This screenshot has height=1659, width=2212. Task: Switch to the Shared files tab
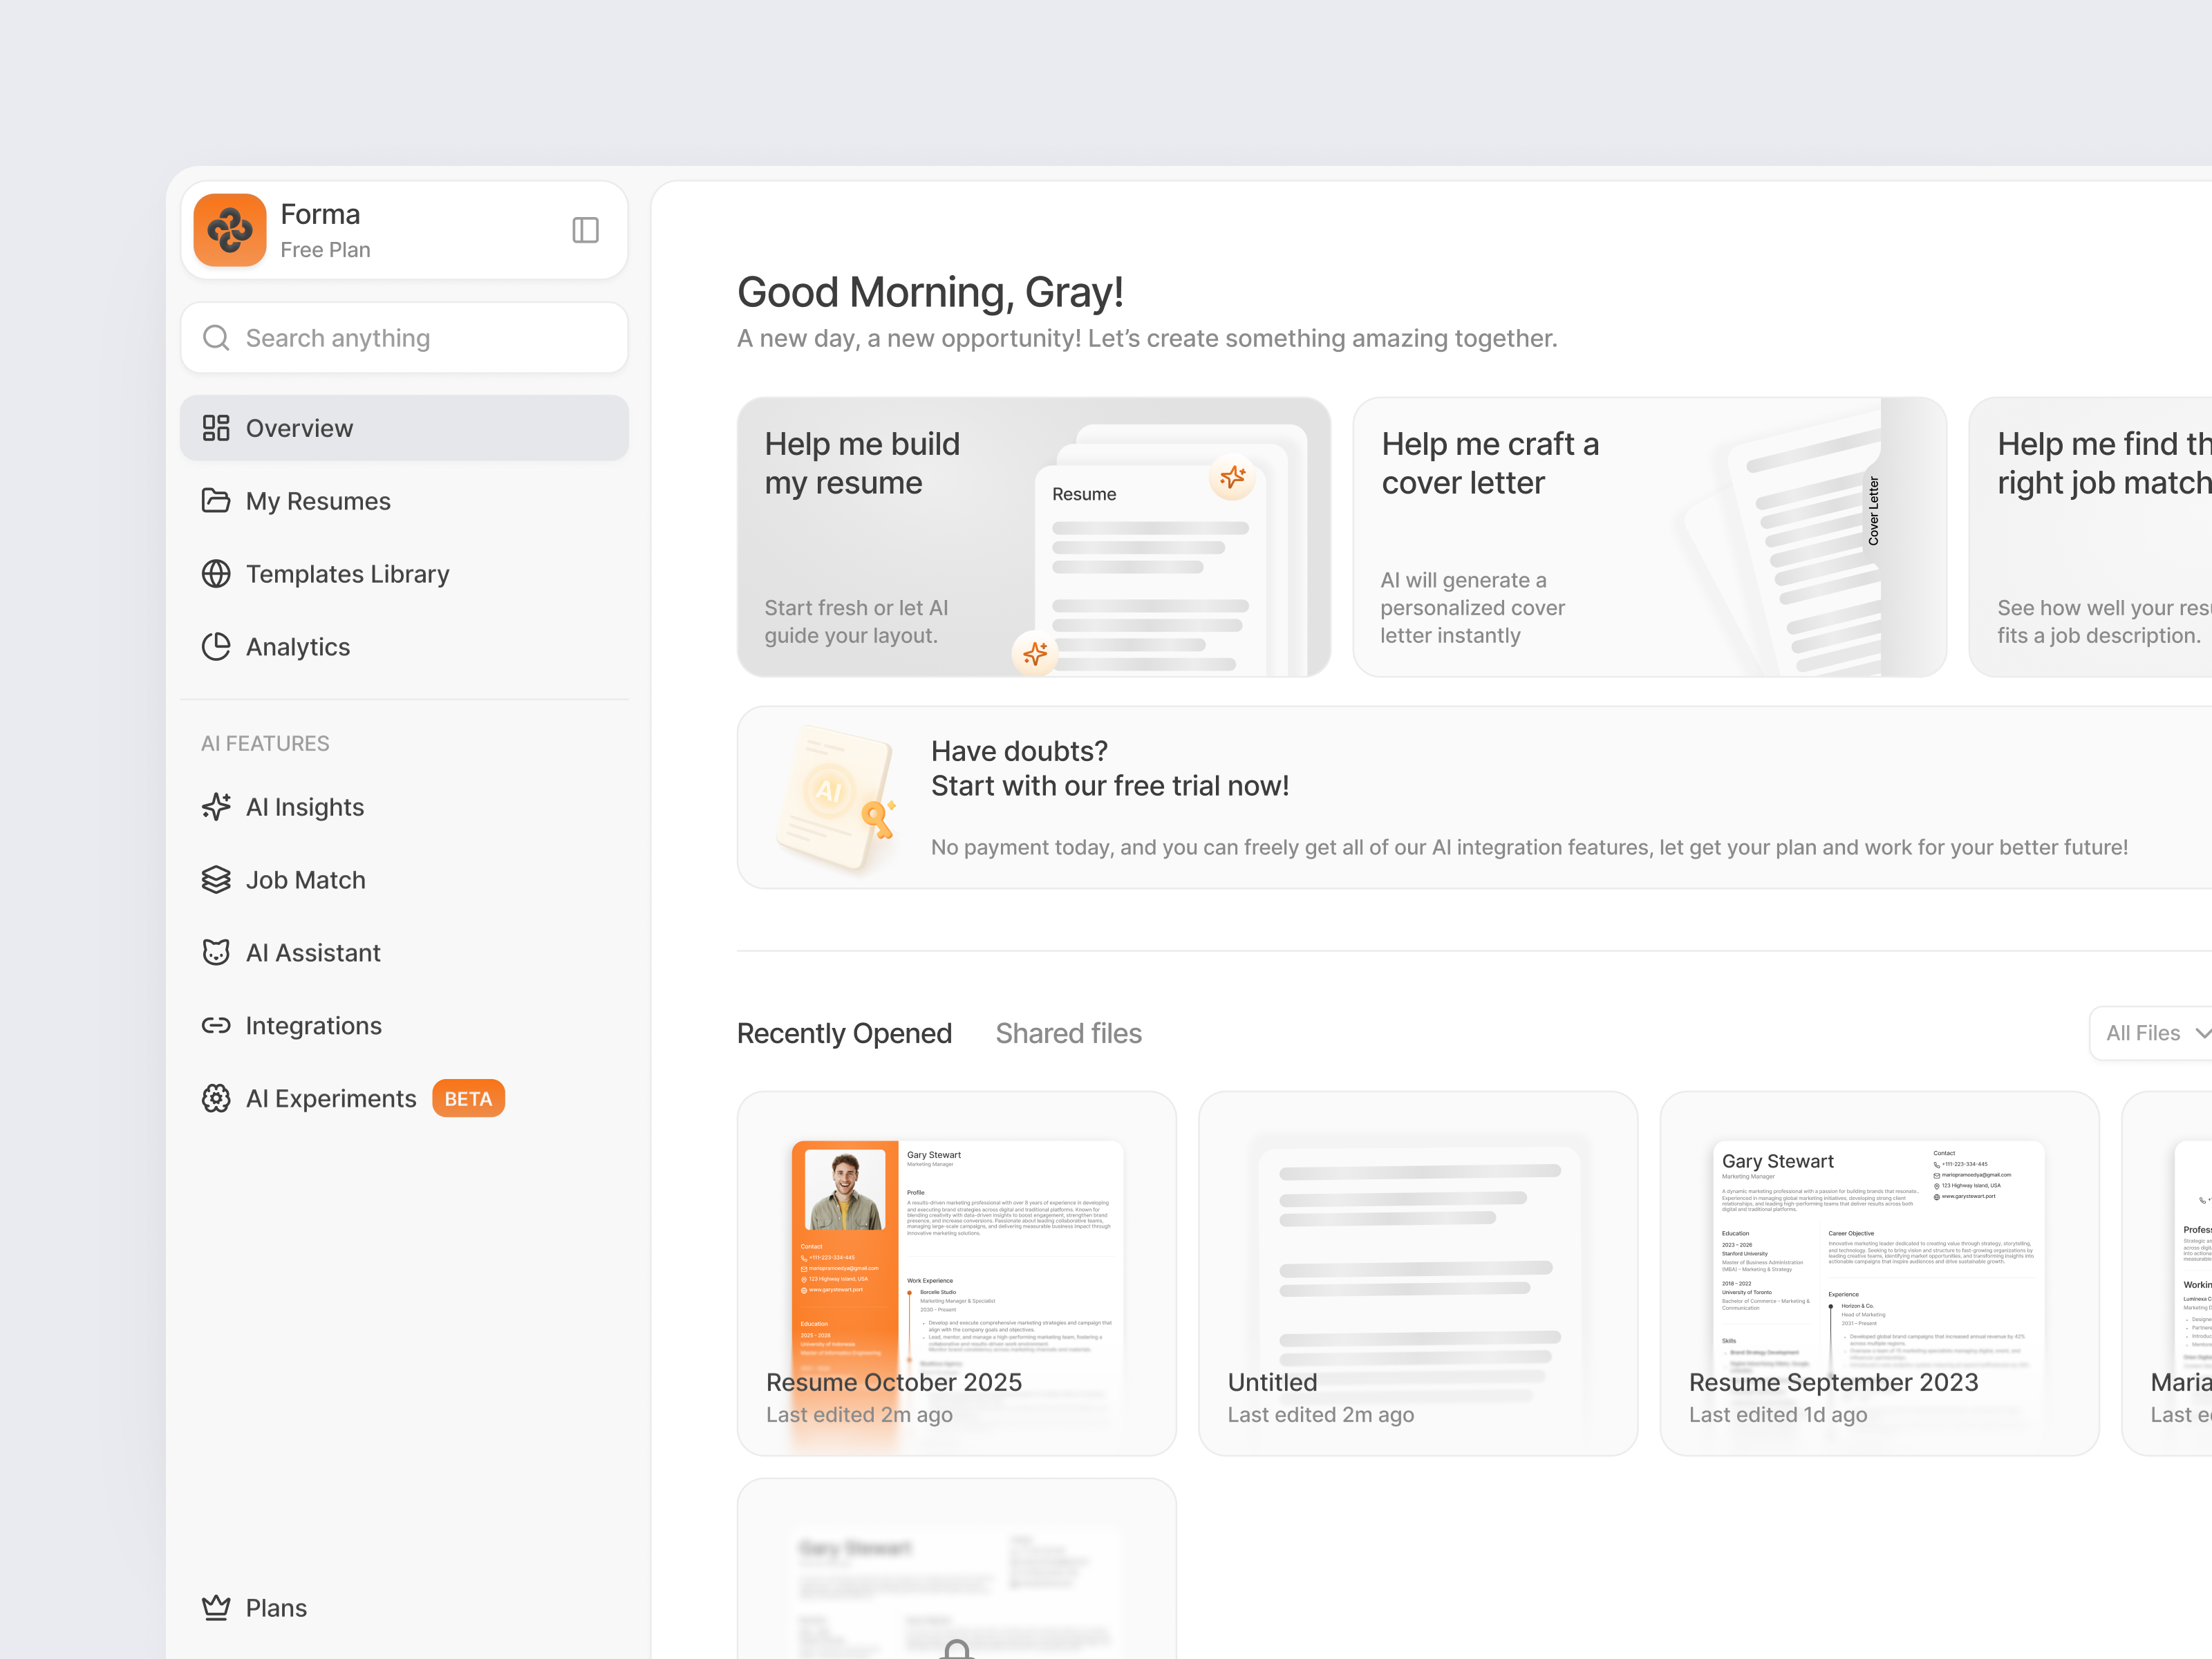click(x=1068, y=1032)
